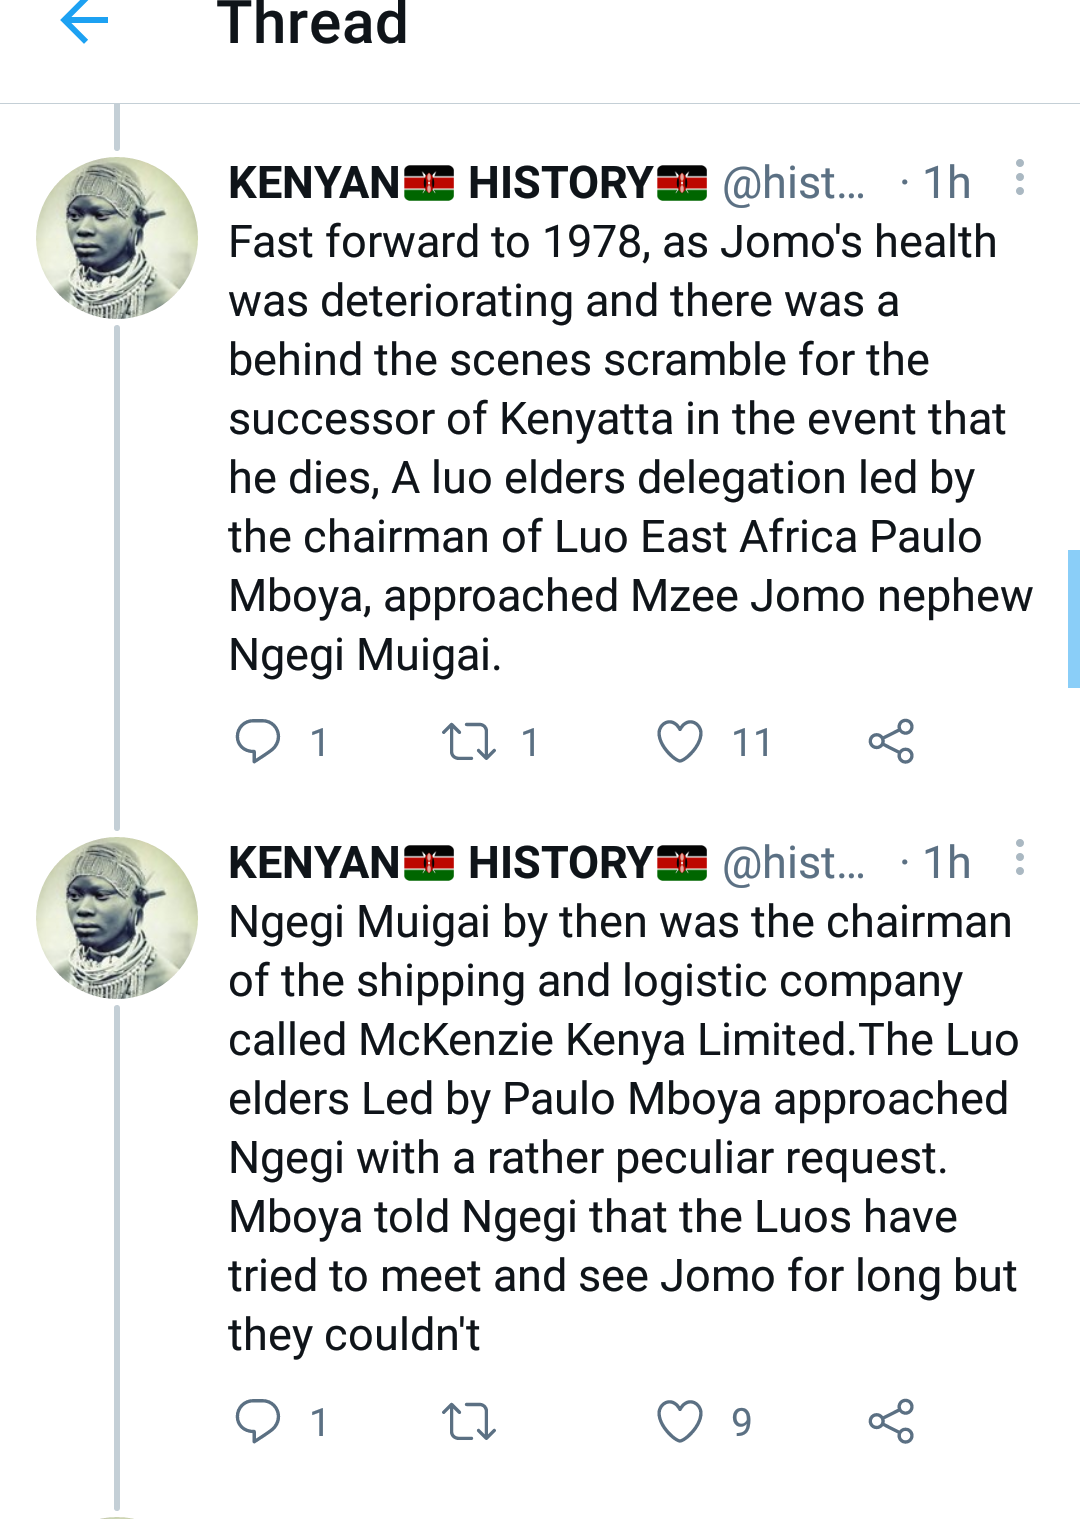Like the McKenzie Kenya Limited tweet
The image size is (1080, 1519).
680,1421
